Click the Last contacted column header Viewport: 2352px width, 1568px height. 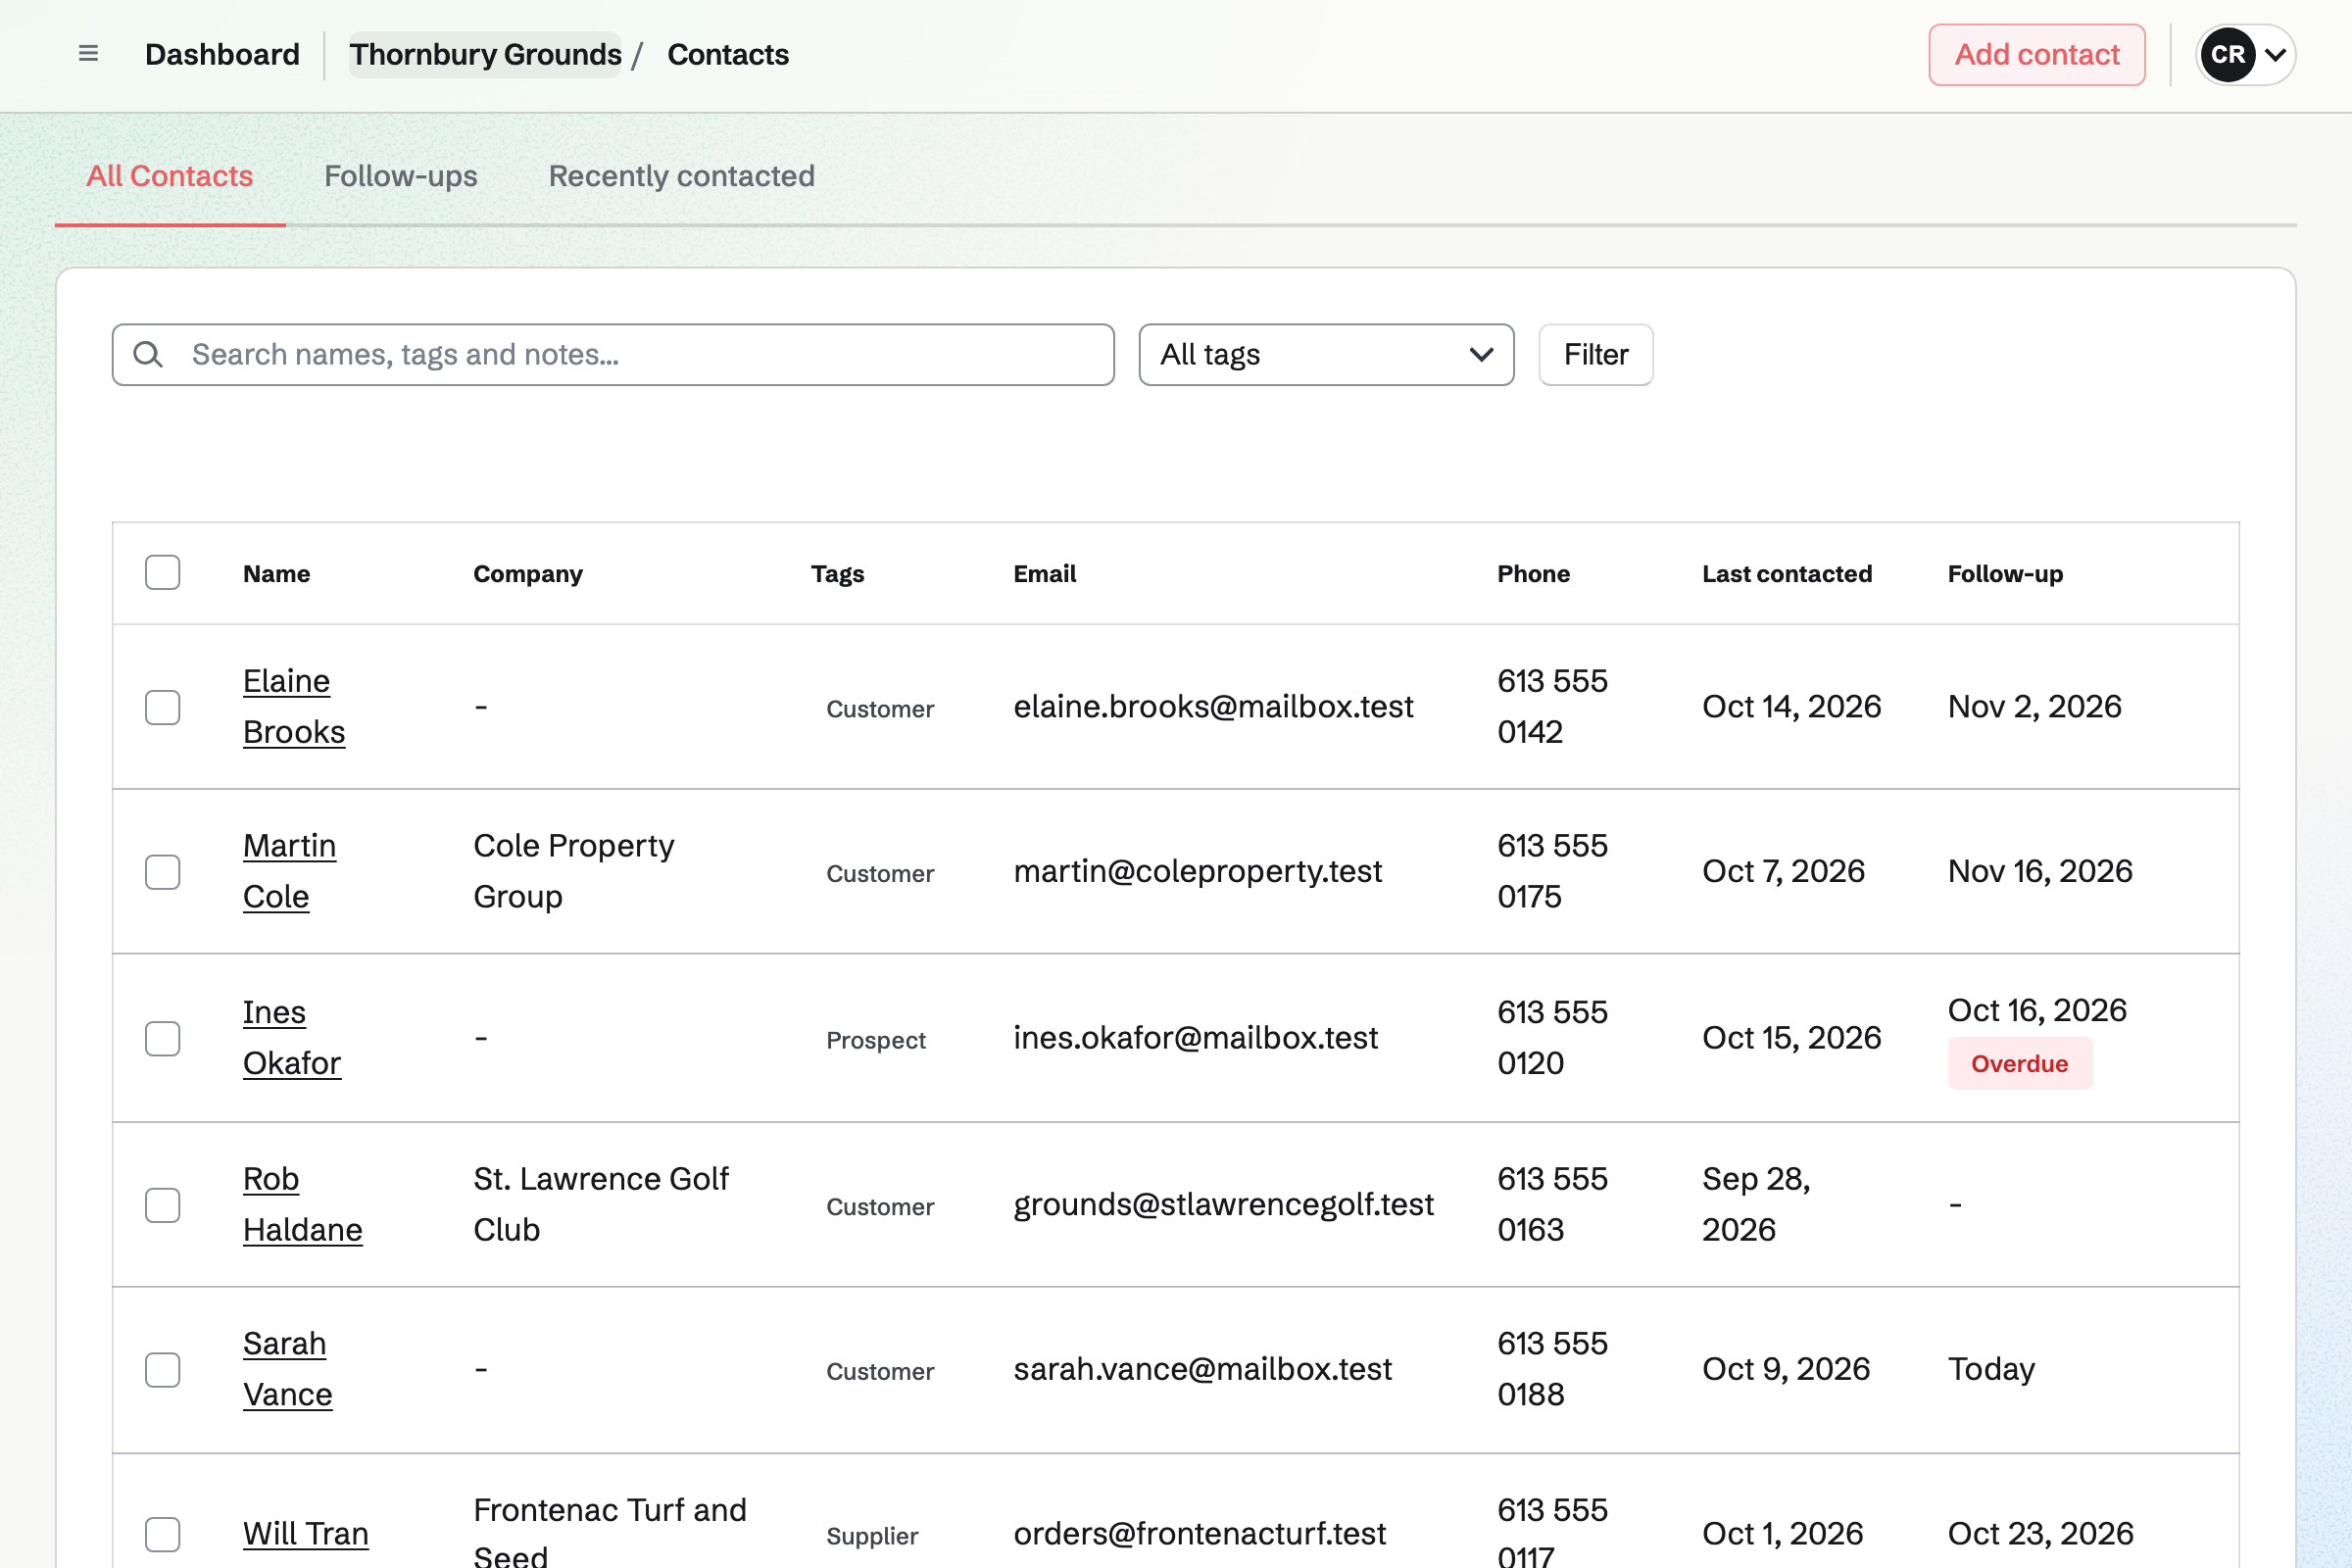coord(1787,573)
